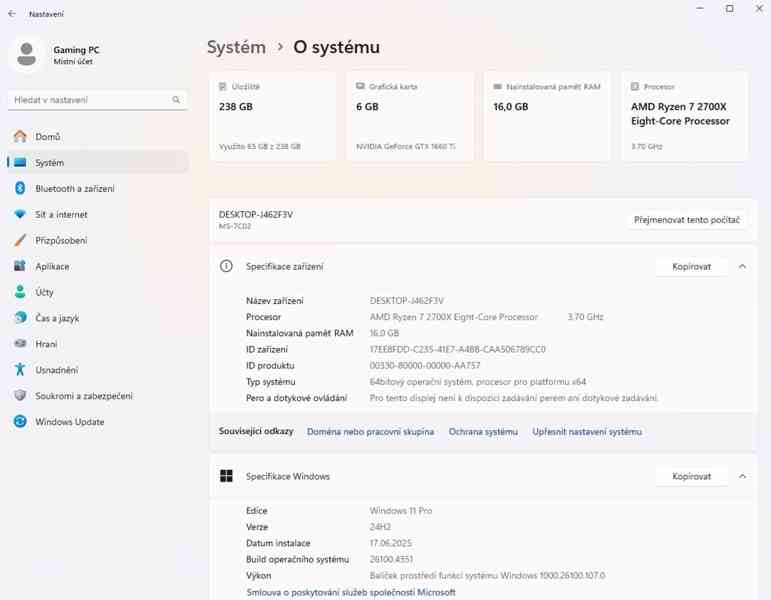The height and width of the screenshot is (600, 771).
Task: Copy Windows specs with Kopírovat button
Action: point(691,477)
